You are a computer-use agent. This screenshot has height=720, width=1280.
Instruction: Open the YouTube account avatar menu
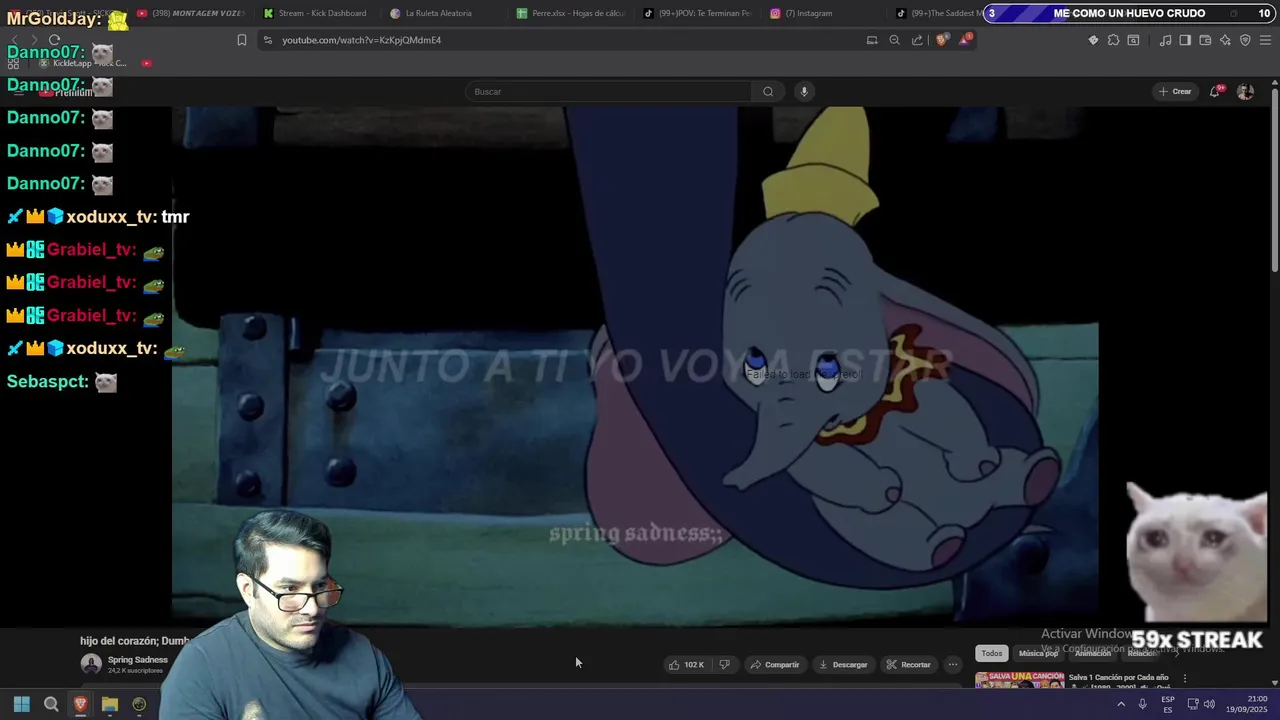pos(1245,91)
